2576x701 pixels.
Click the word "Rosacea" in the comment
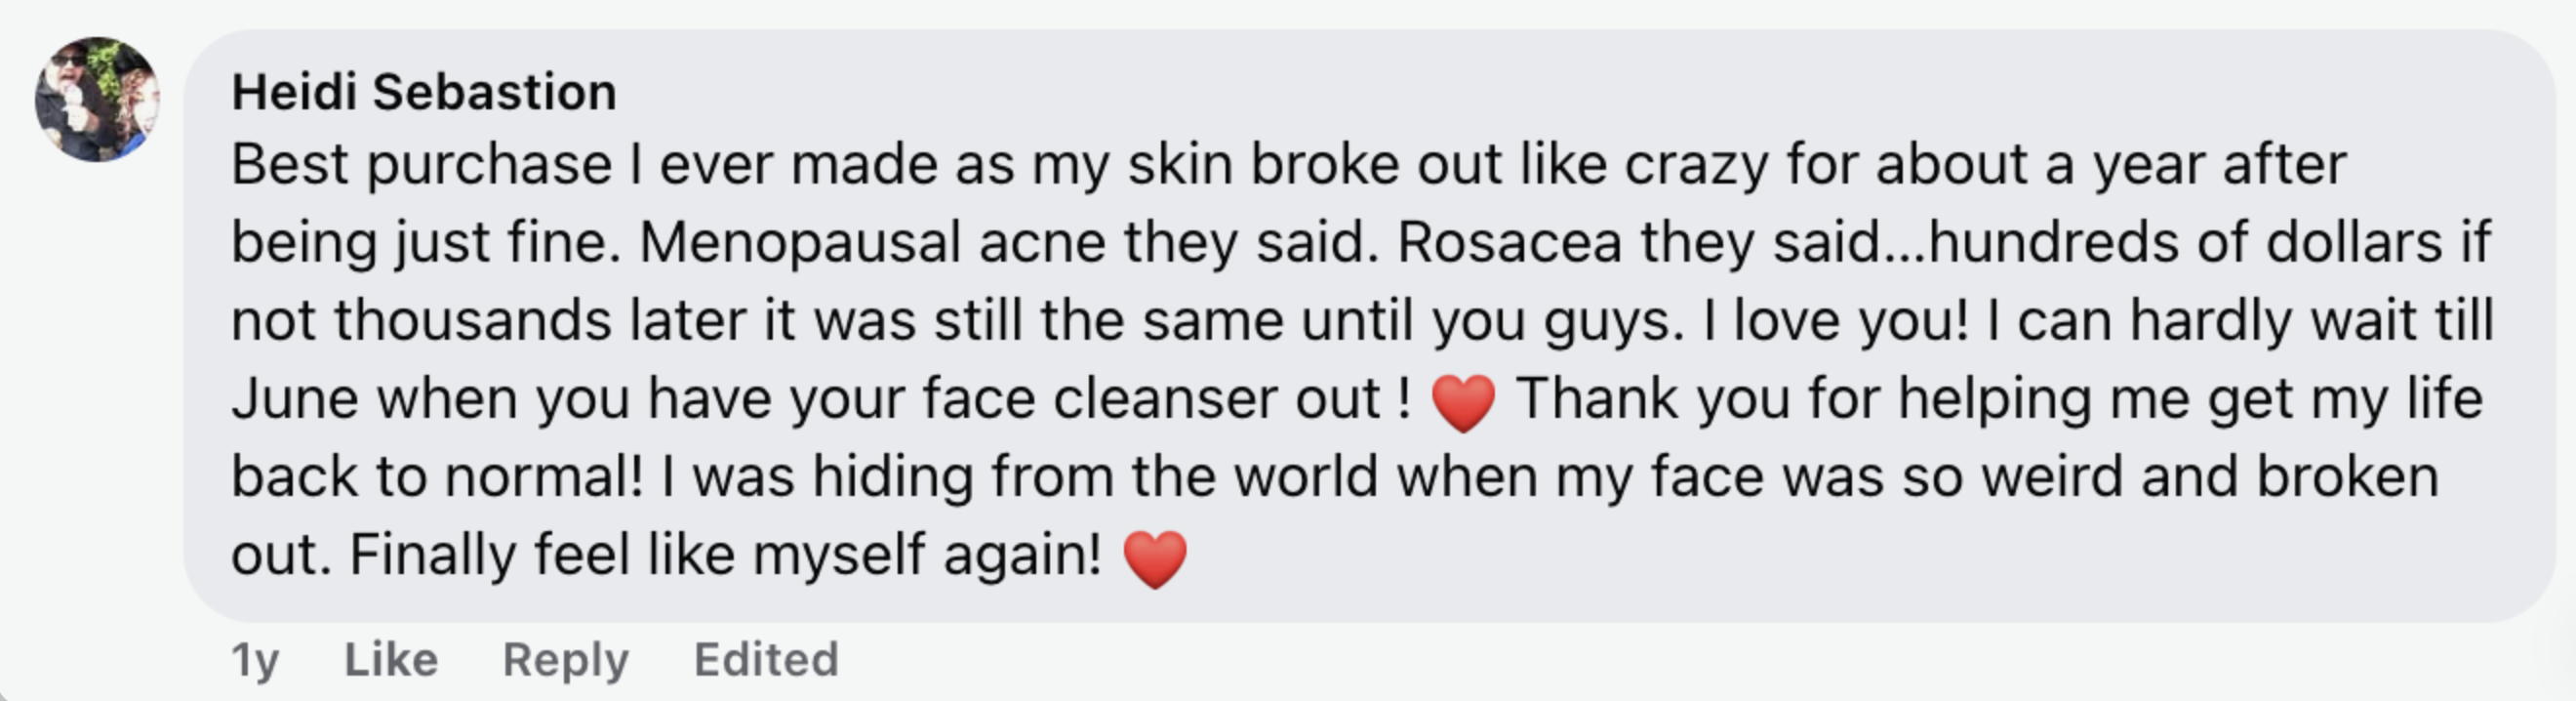(x=1508, y=242)
